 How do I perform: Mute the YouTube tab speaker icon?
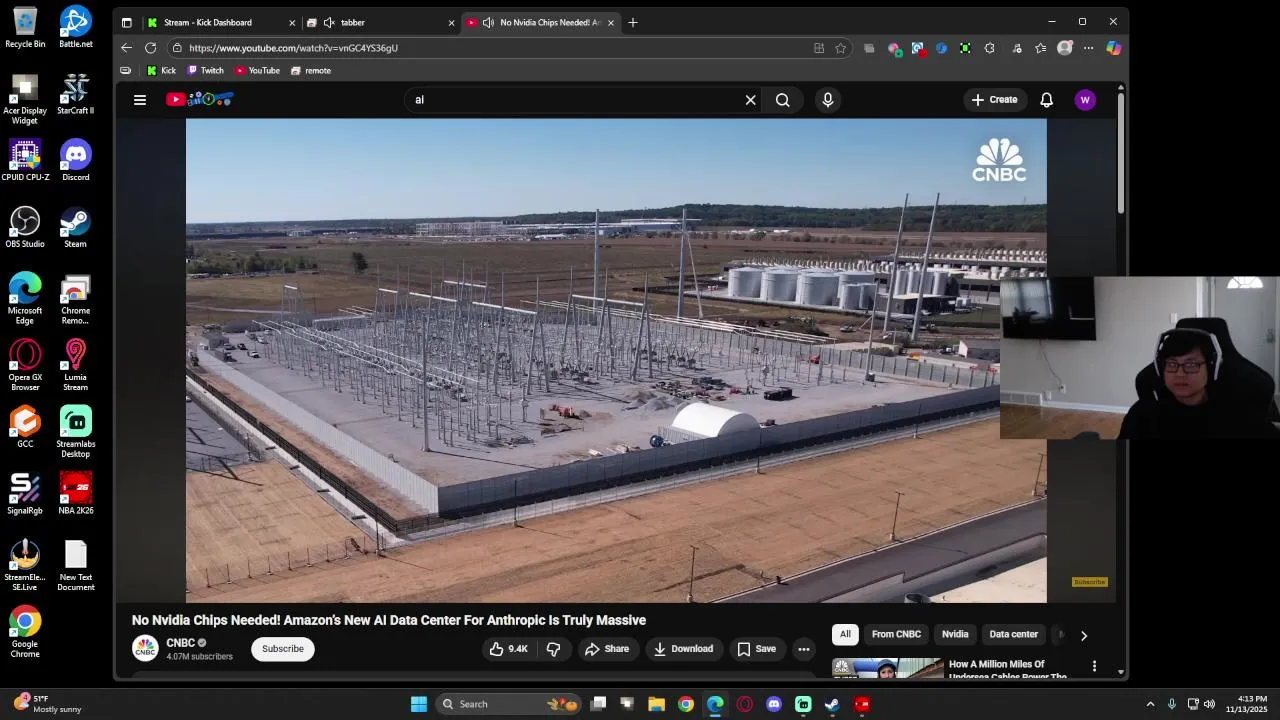pyautogui.click(x=488, y=22)
